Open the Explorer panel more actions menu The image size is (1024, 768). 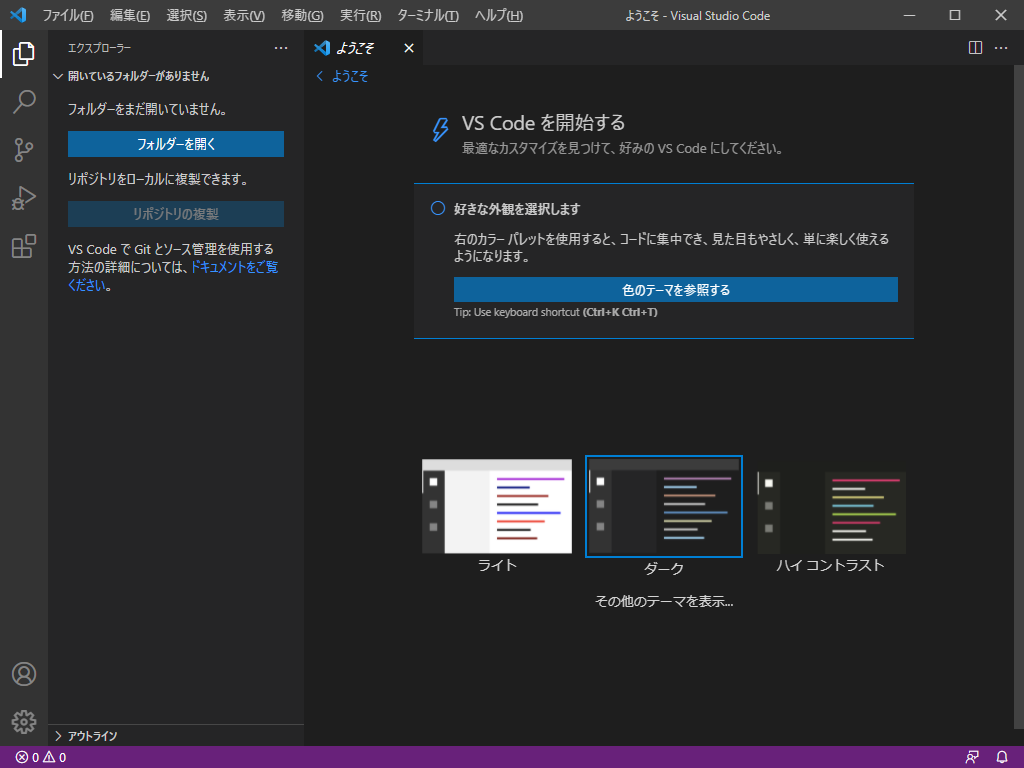[x=282, y=48]
